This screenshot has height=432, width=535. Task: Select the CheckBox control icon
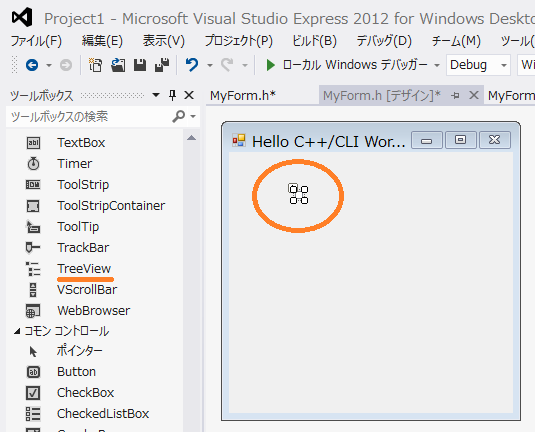click(x=33, y=393)
